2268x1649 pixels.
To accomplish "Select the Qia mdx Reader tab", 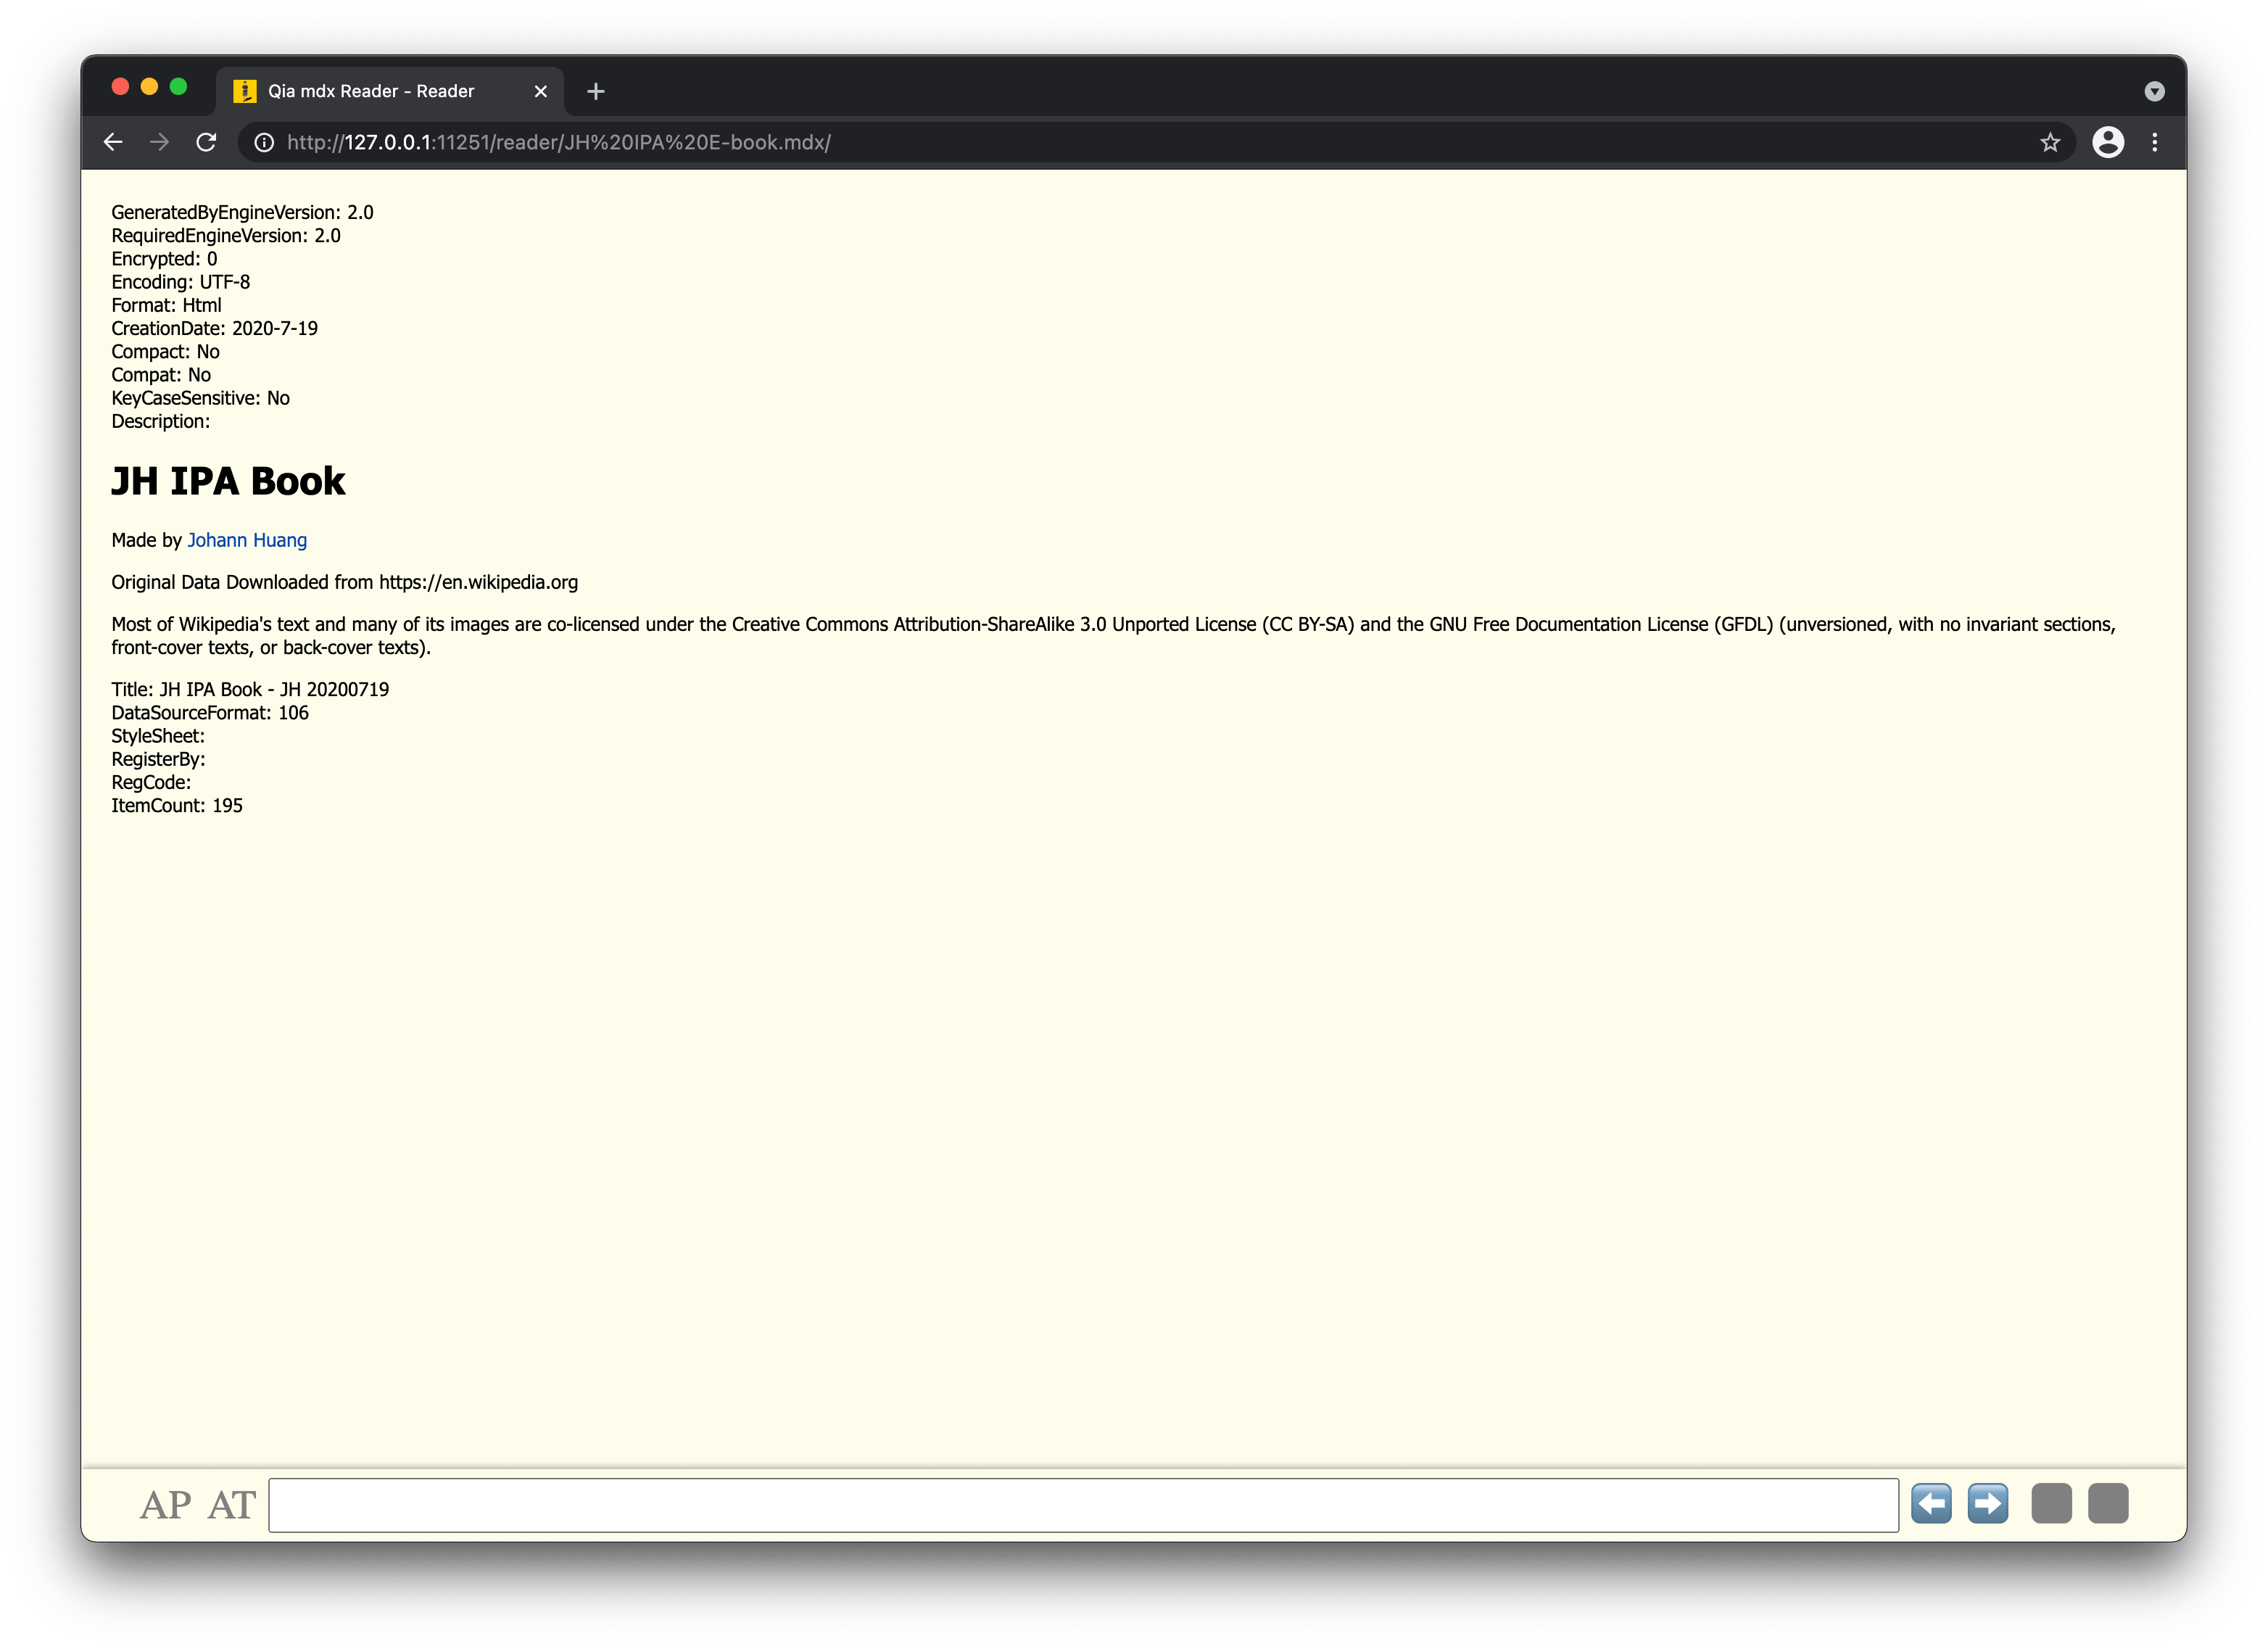I will 390,91.
